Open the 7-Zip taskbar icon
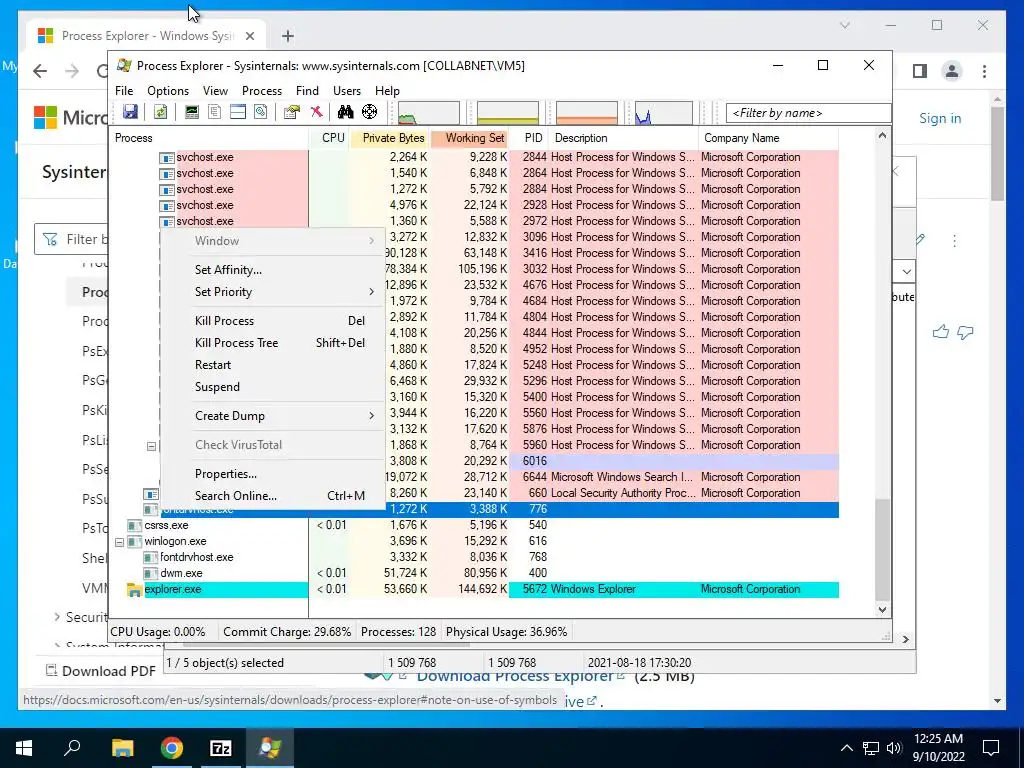 point(221,748)
